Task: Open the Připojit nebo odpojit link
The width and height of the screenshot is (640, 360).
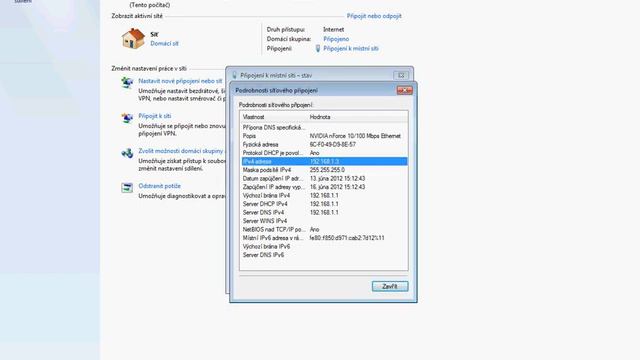Action: point(374,16)
